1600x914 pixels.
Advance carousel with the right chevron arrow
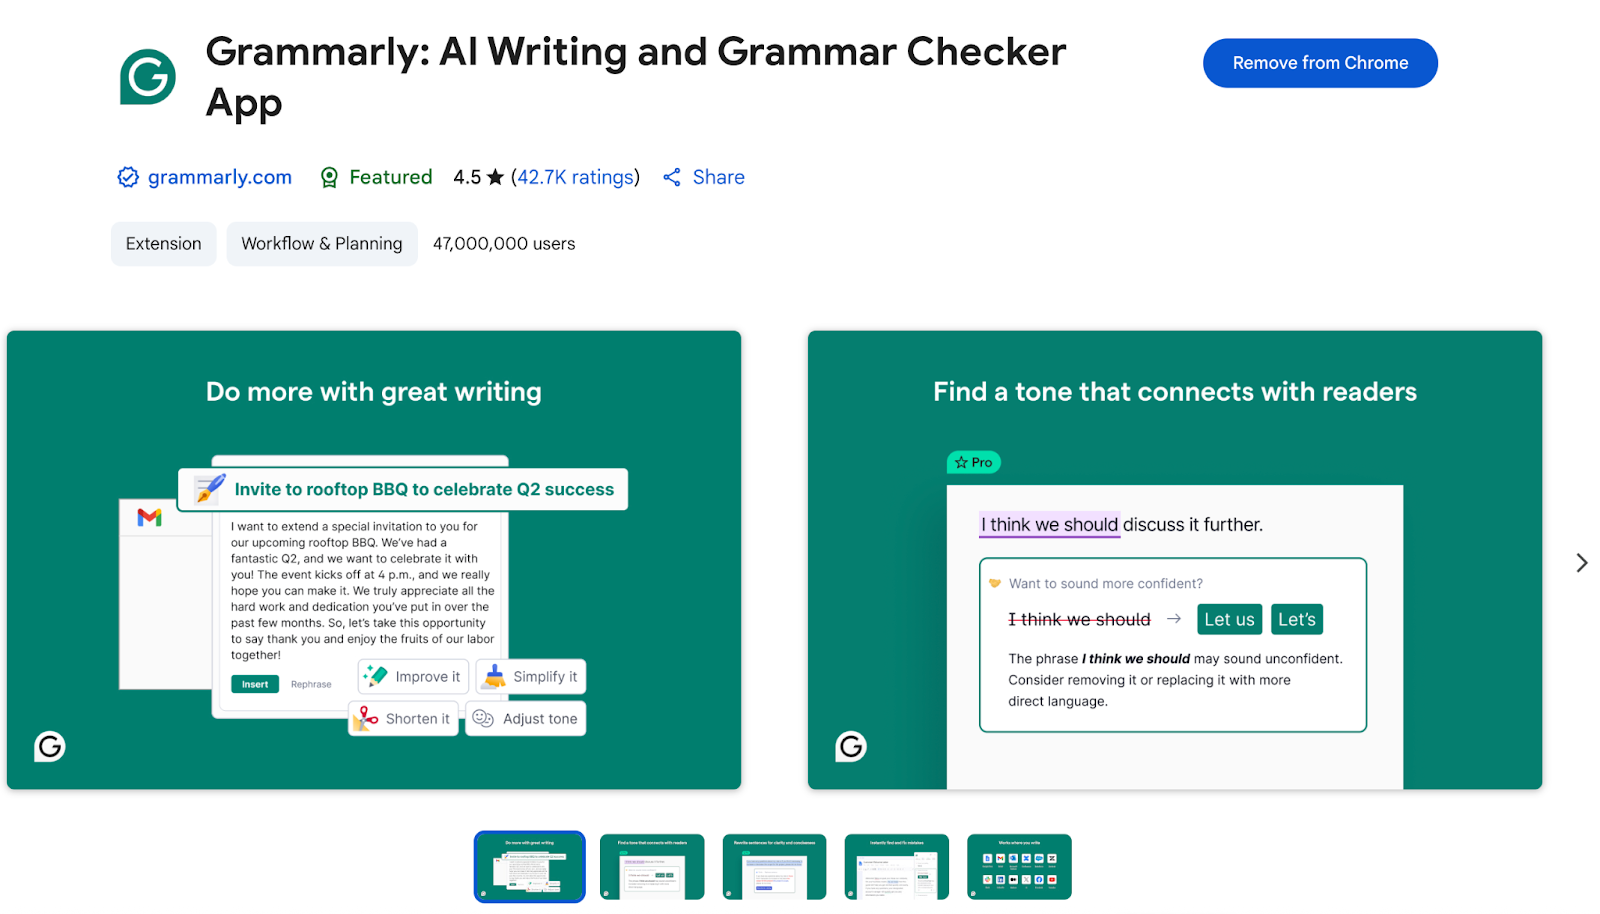(x=1581, y=563)
